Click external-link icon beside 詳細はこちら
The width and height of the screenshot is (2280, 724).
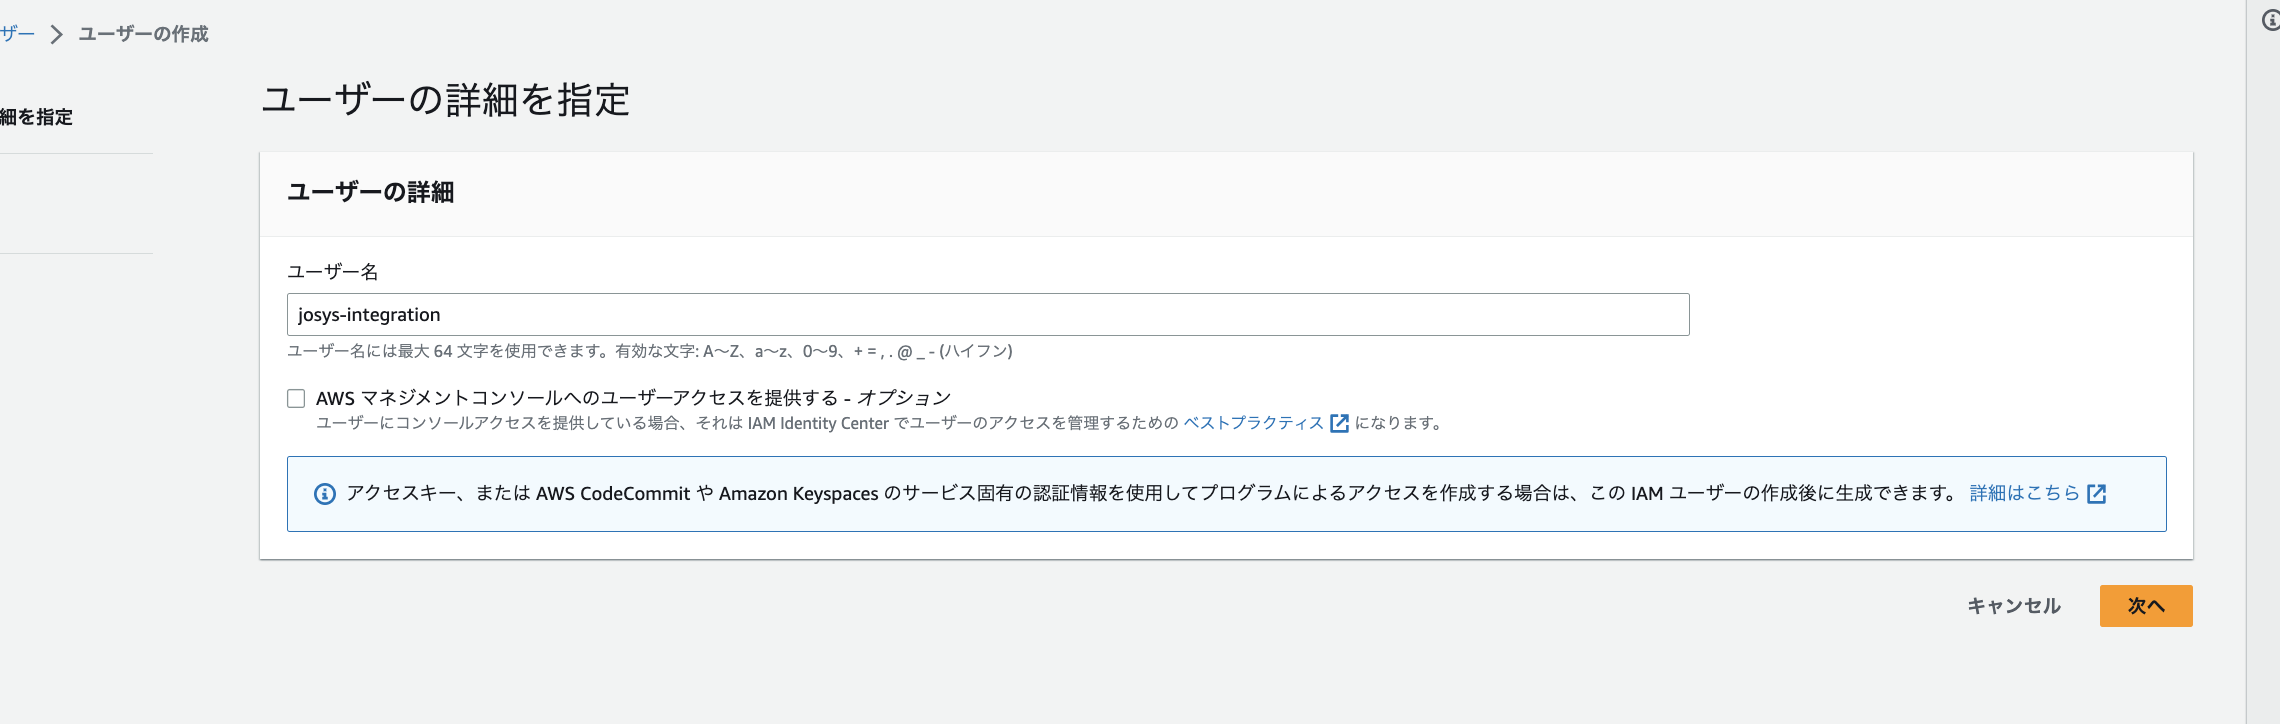pyautogui.click(x=2097, y=494)
